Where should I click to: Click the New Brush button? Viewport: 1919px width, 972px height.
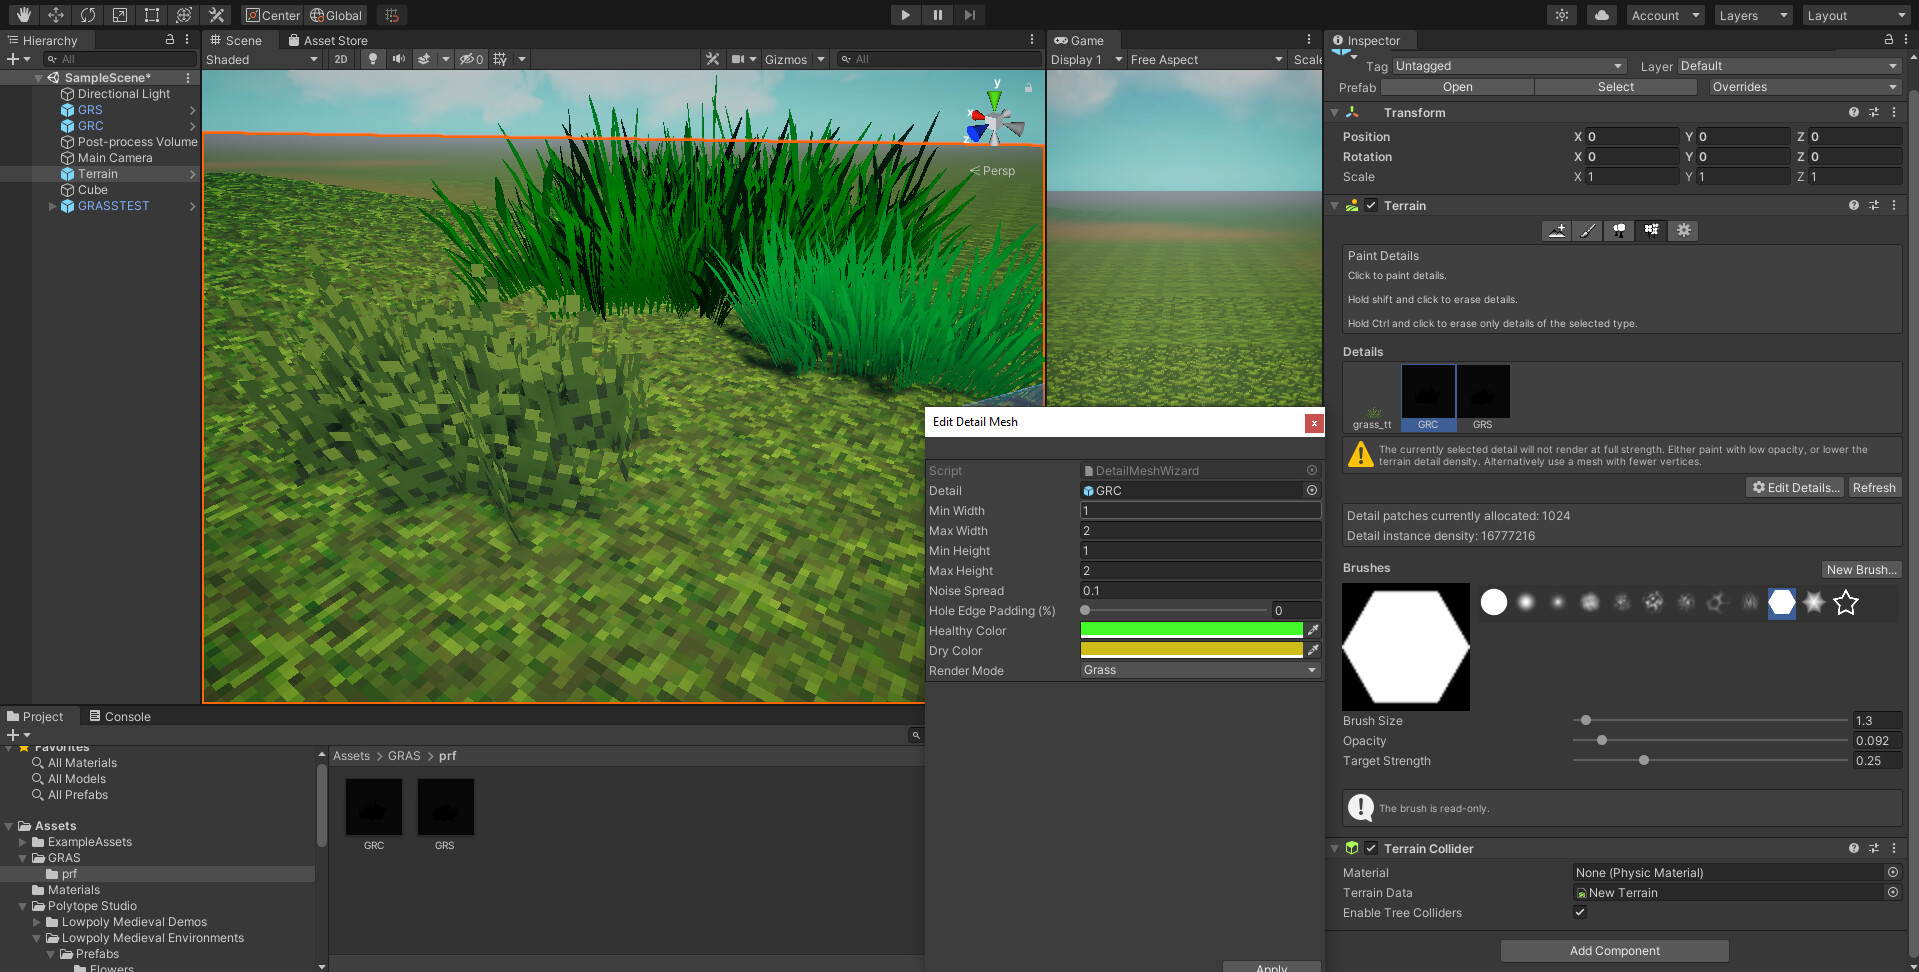pos(1860,569)
